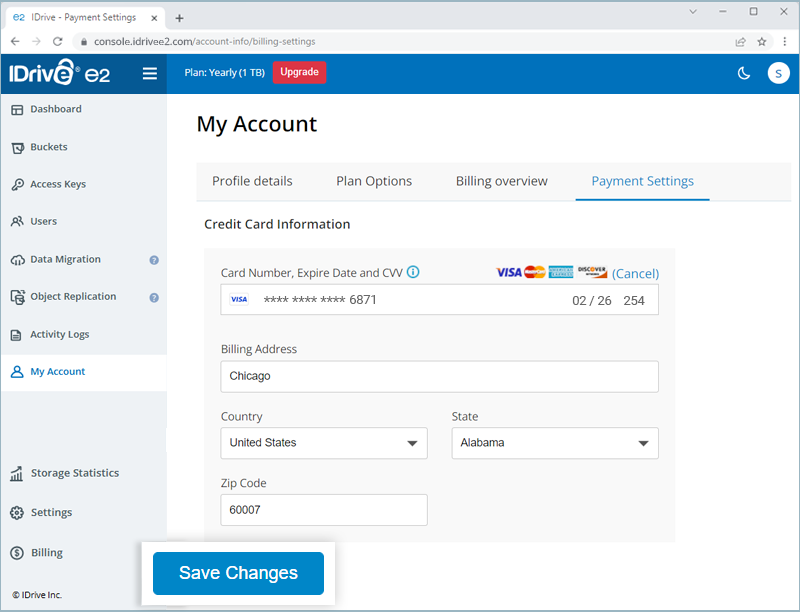Click Data Migration help icon

(154, 260)
